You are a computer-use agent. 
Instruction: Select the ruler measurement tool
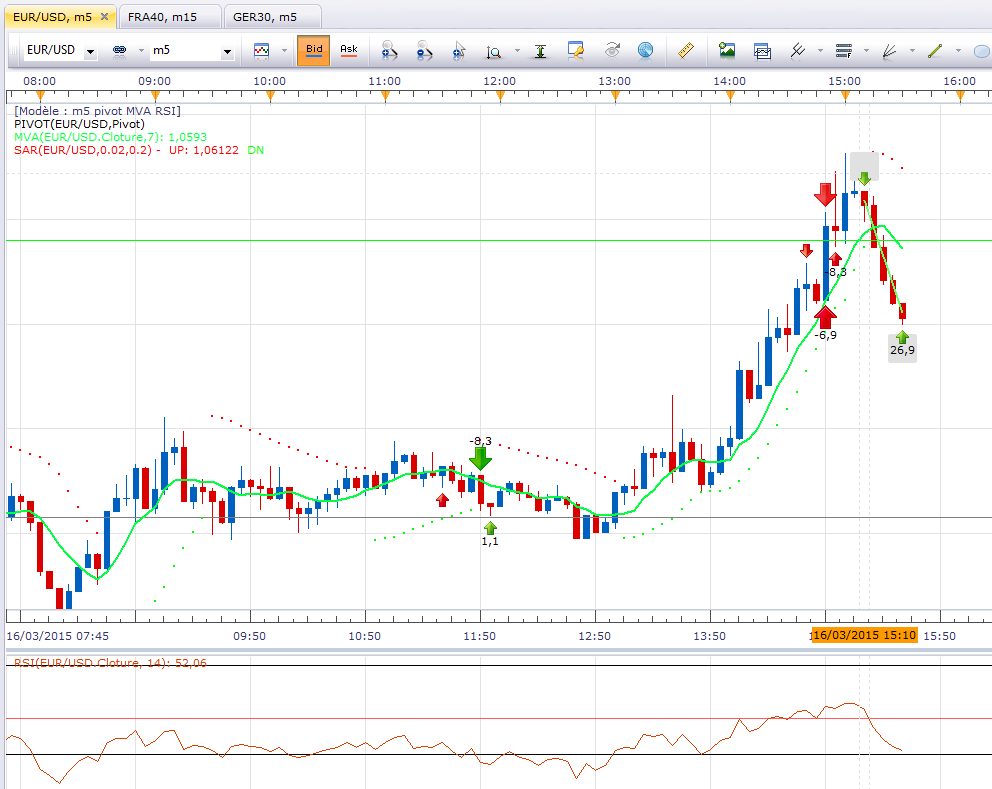686,51
